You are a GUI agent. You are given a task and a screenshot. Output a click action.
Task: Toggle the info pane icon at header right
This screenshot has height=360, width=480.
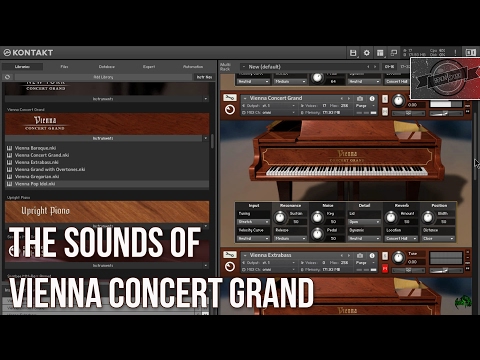[470, 53]
